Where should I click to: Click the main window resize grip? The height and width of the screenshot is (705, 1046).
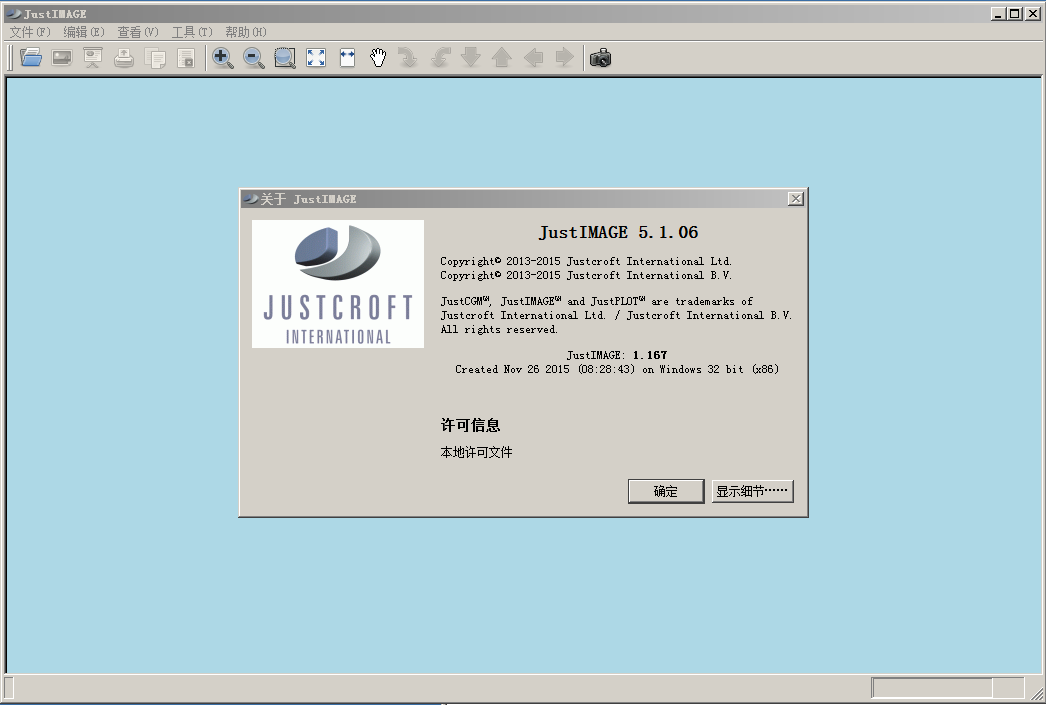tap(1037, 694)
